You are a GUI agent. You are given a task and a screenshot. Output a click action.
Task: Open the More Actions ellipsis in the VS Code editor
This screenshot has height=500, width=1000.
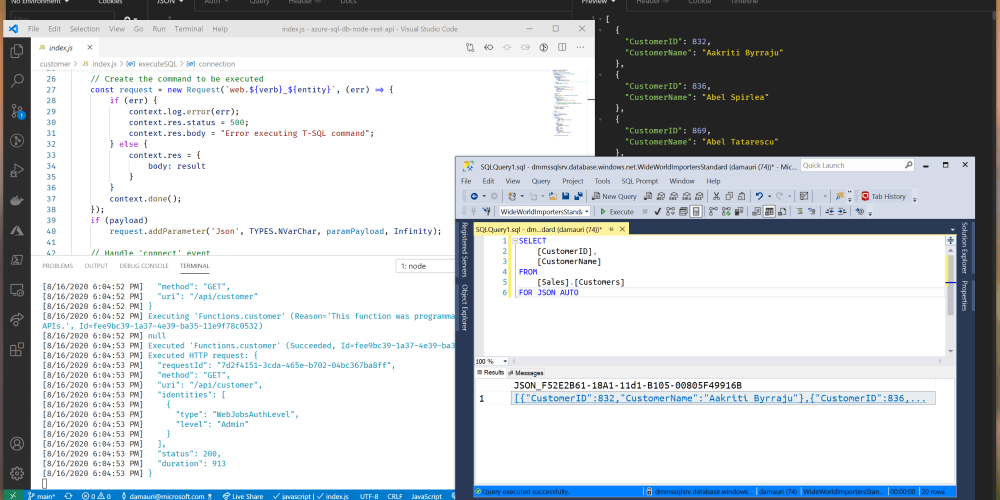pyautogui.click(x=580, y=47)
